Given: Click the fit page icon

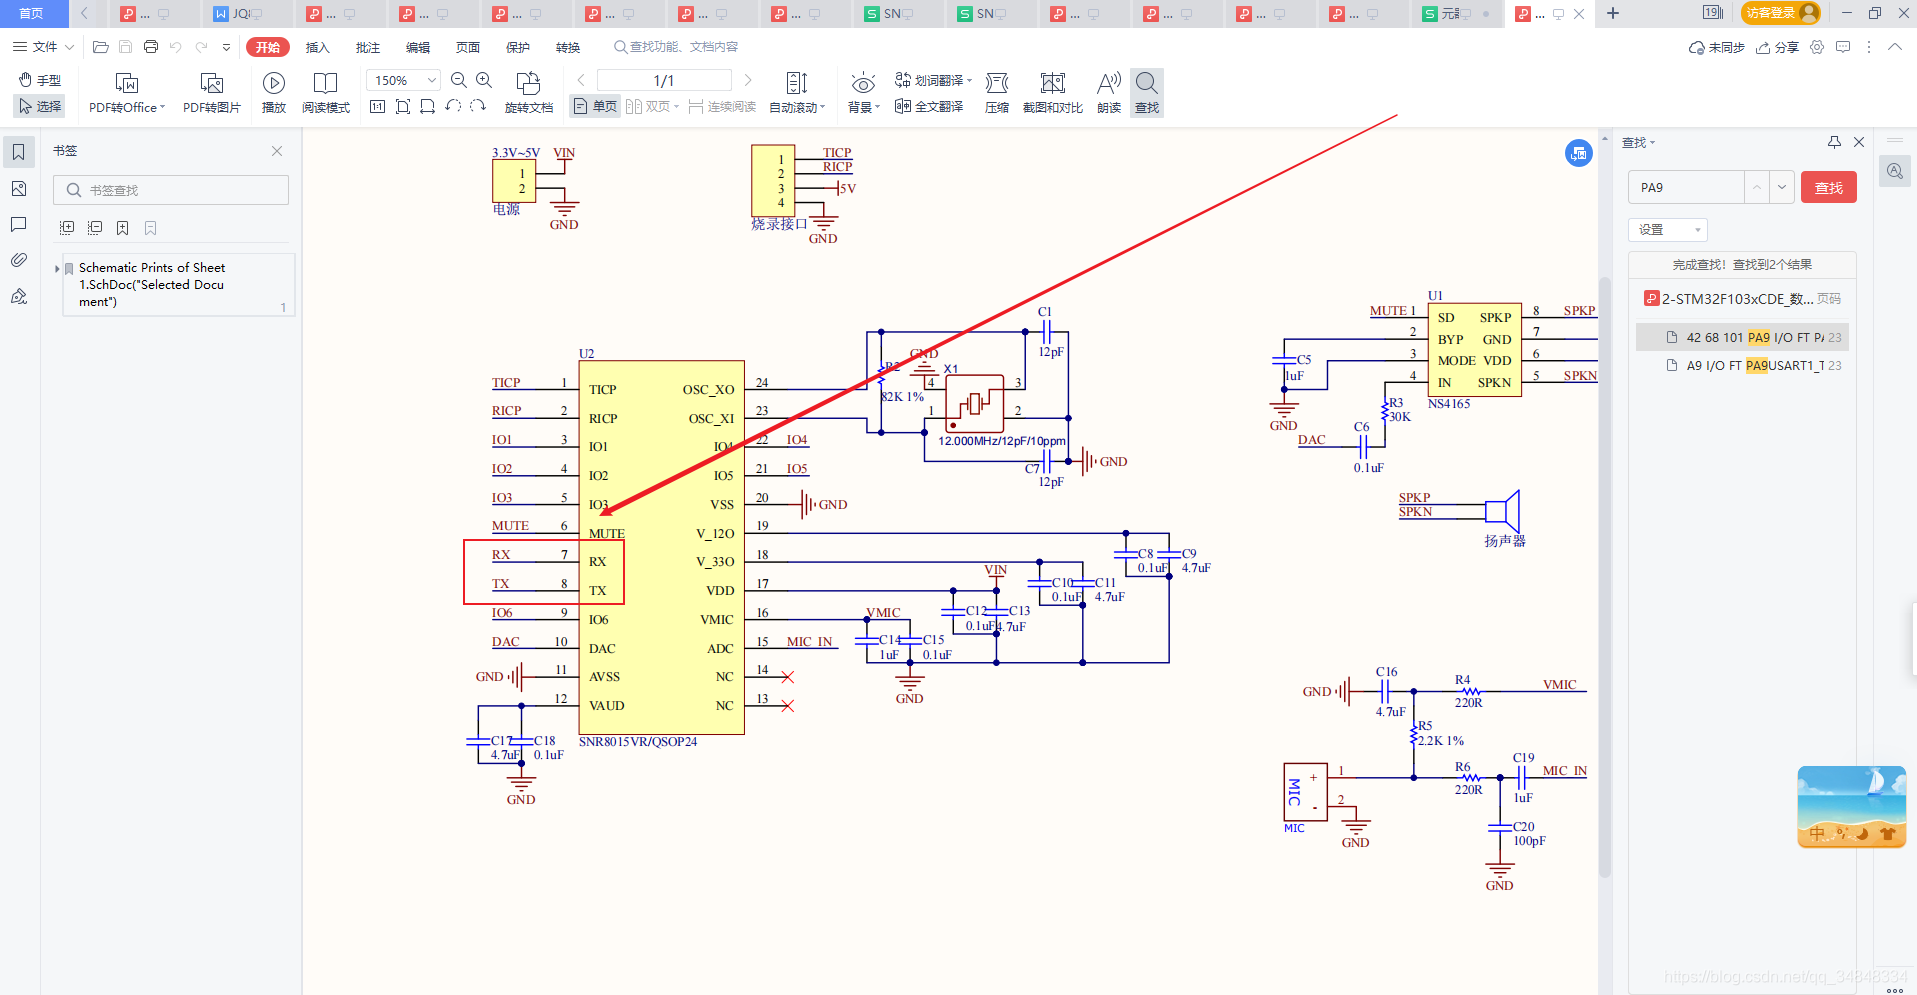Looking at the screenshot, I should (403, 107).
